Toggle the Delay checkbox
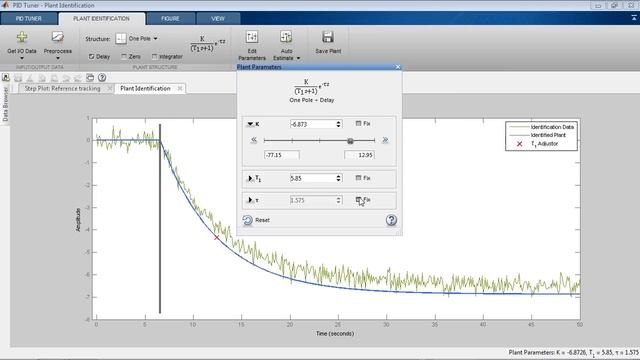 (x=91, y=56)
